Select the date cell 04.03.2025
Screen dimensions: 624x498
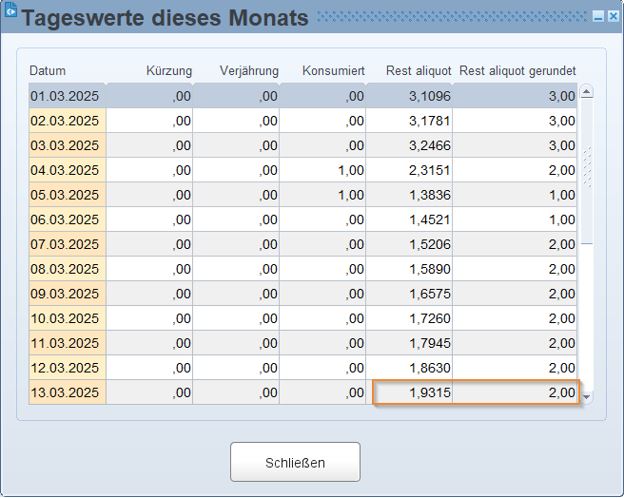65,170
